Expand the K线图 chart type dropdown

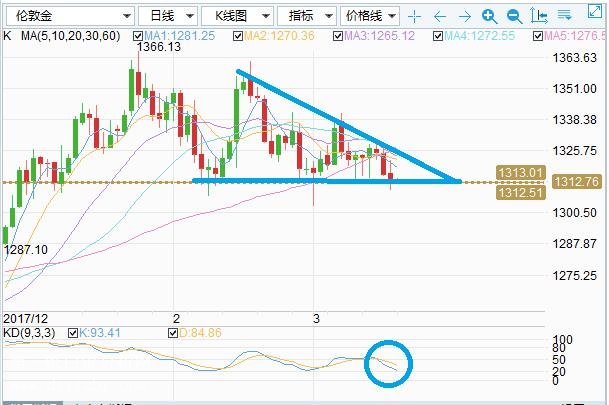pos(235,16)
